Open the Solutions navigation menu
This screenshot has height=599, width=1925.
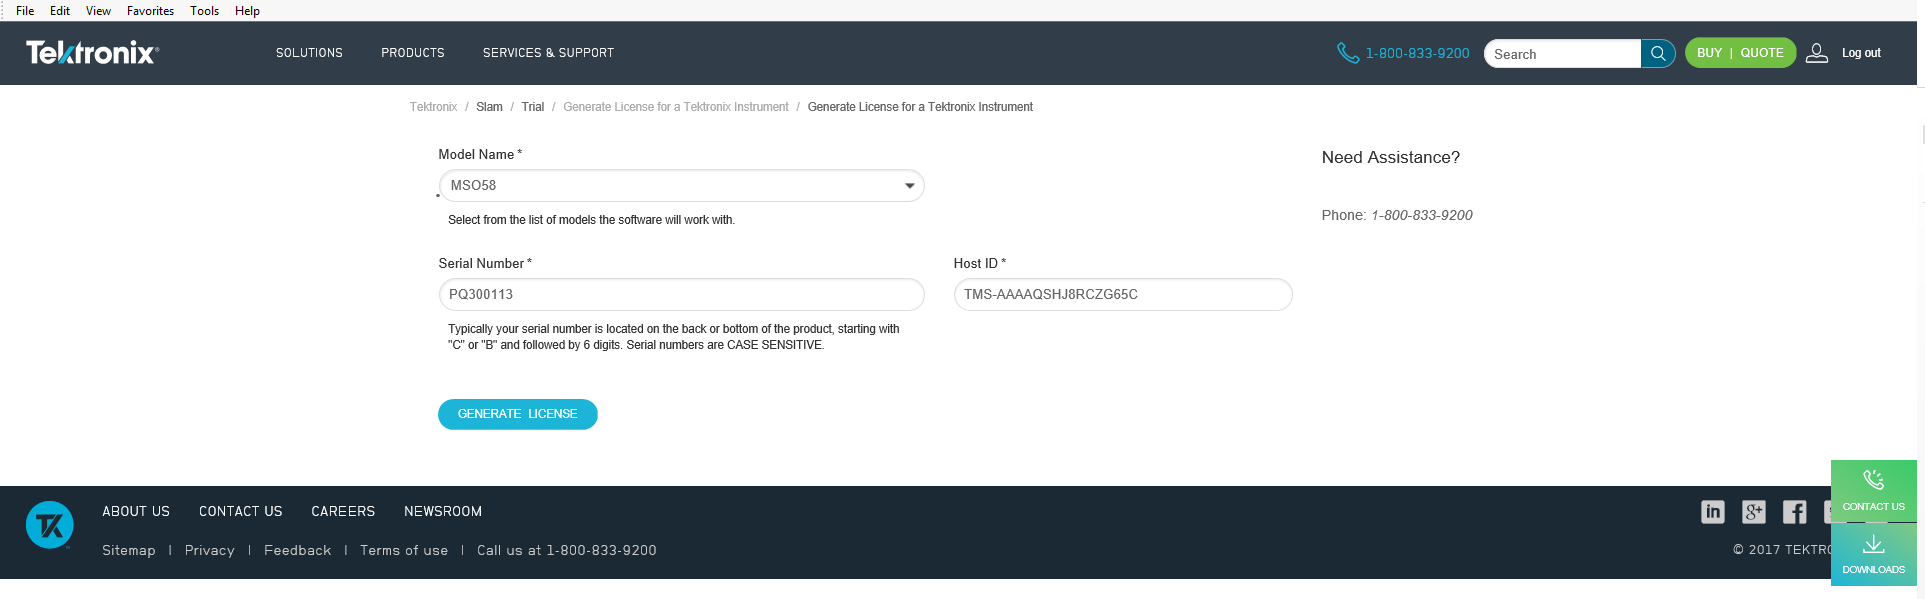[309, 53]
